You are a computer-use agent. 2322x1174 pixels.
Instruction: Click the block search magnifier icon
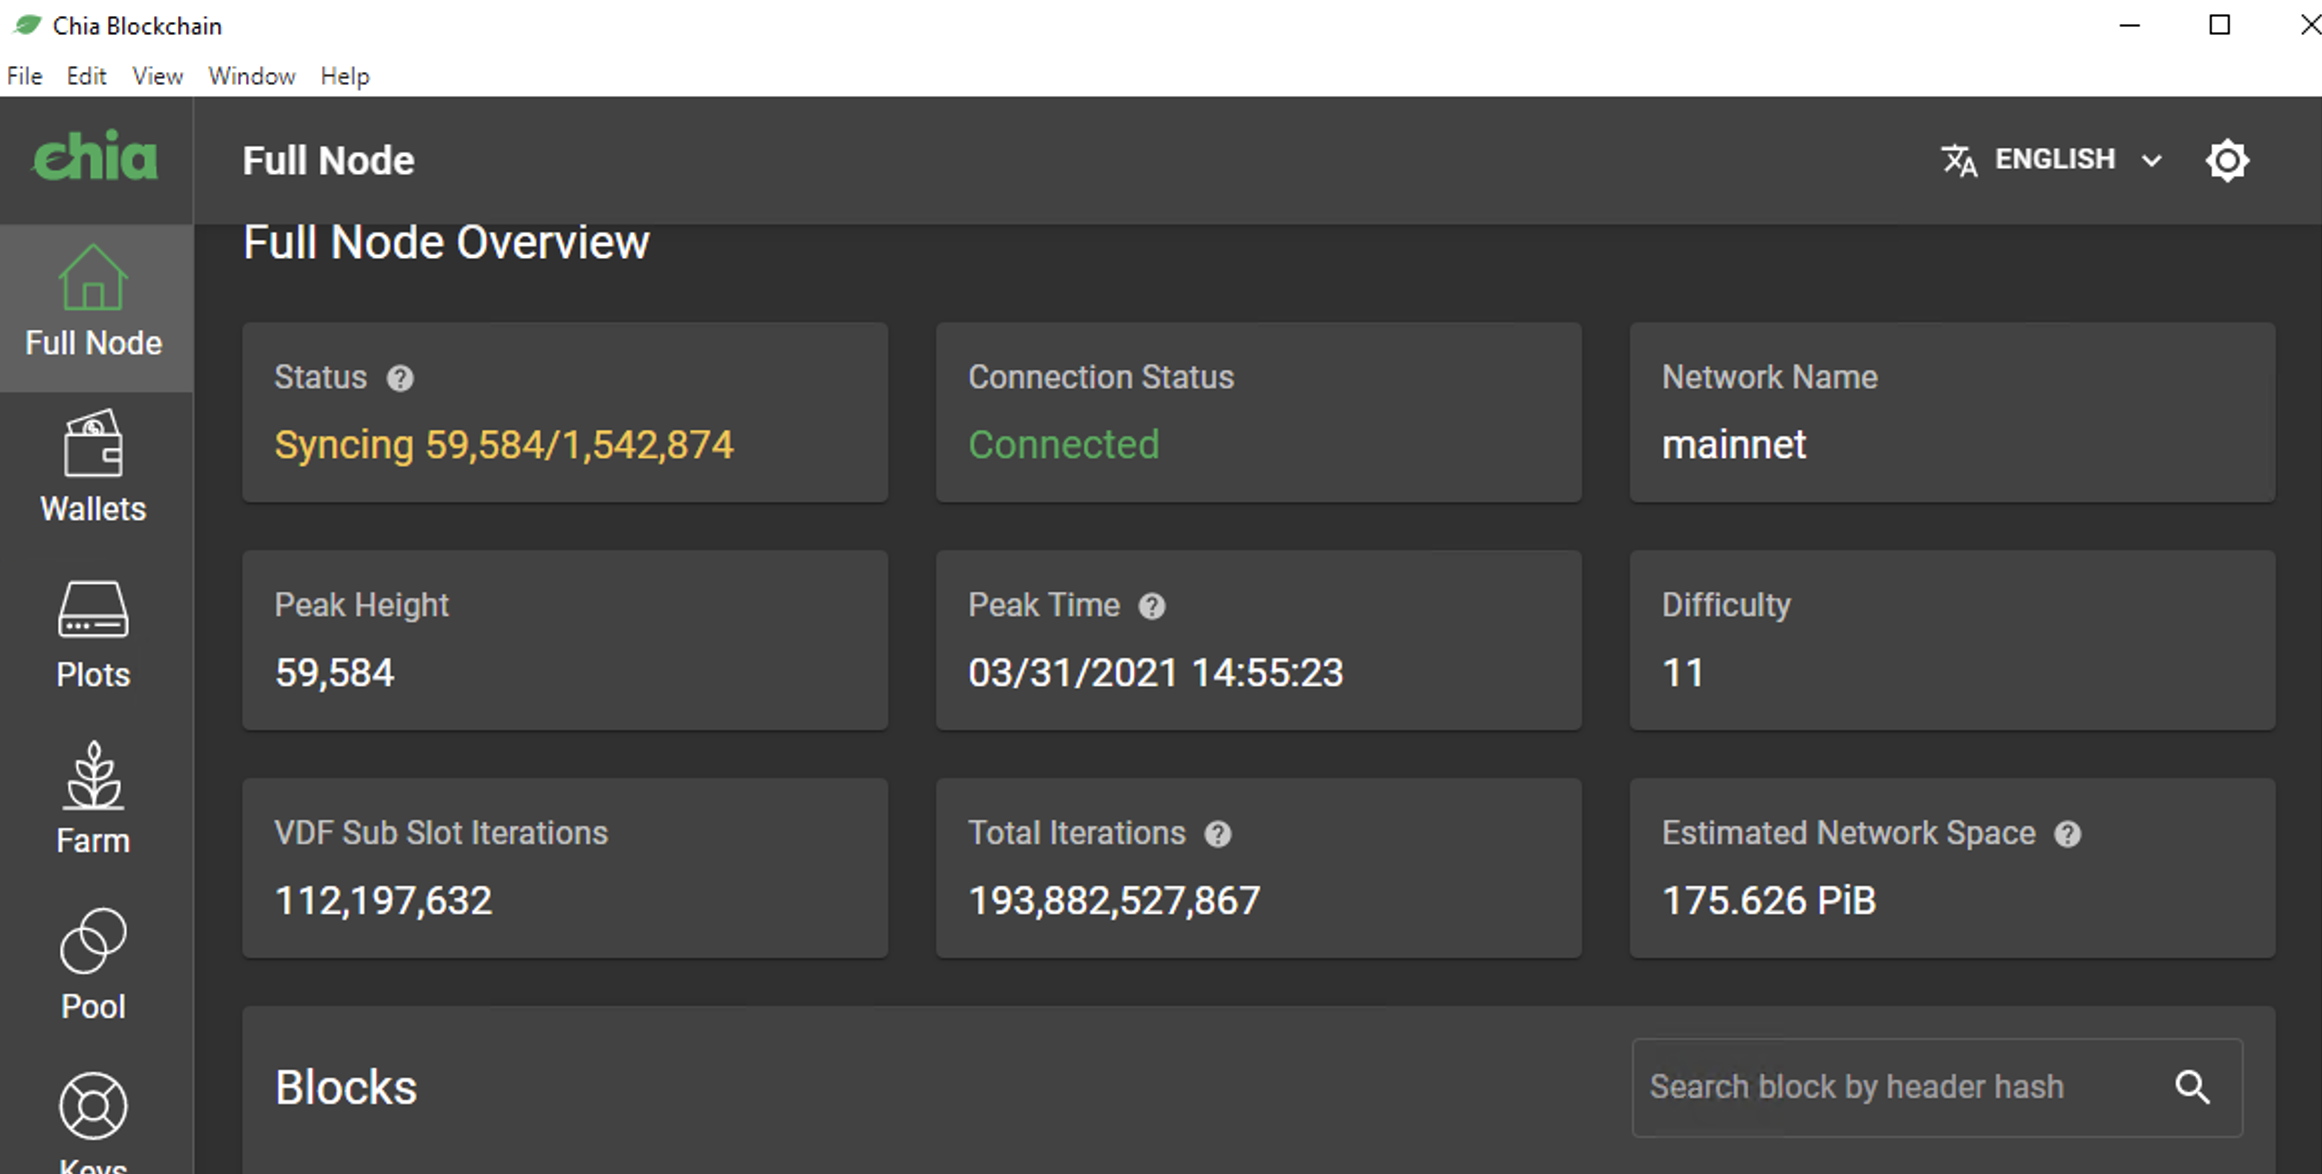pyautogui.click(x=2192, y=1087)
